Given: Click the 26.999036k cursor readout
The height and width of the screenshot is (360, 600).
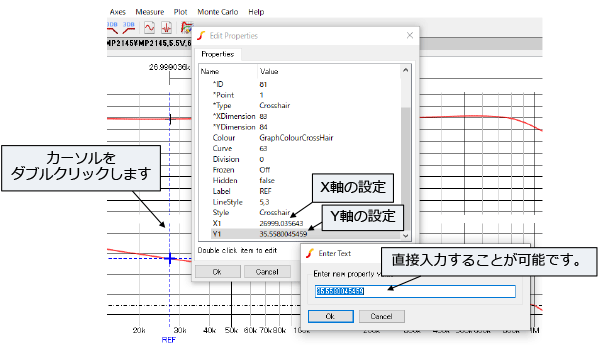Looking at the screenshot, I should pos(169,67).
